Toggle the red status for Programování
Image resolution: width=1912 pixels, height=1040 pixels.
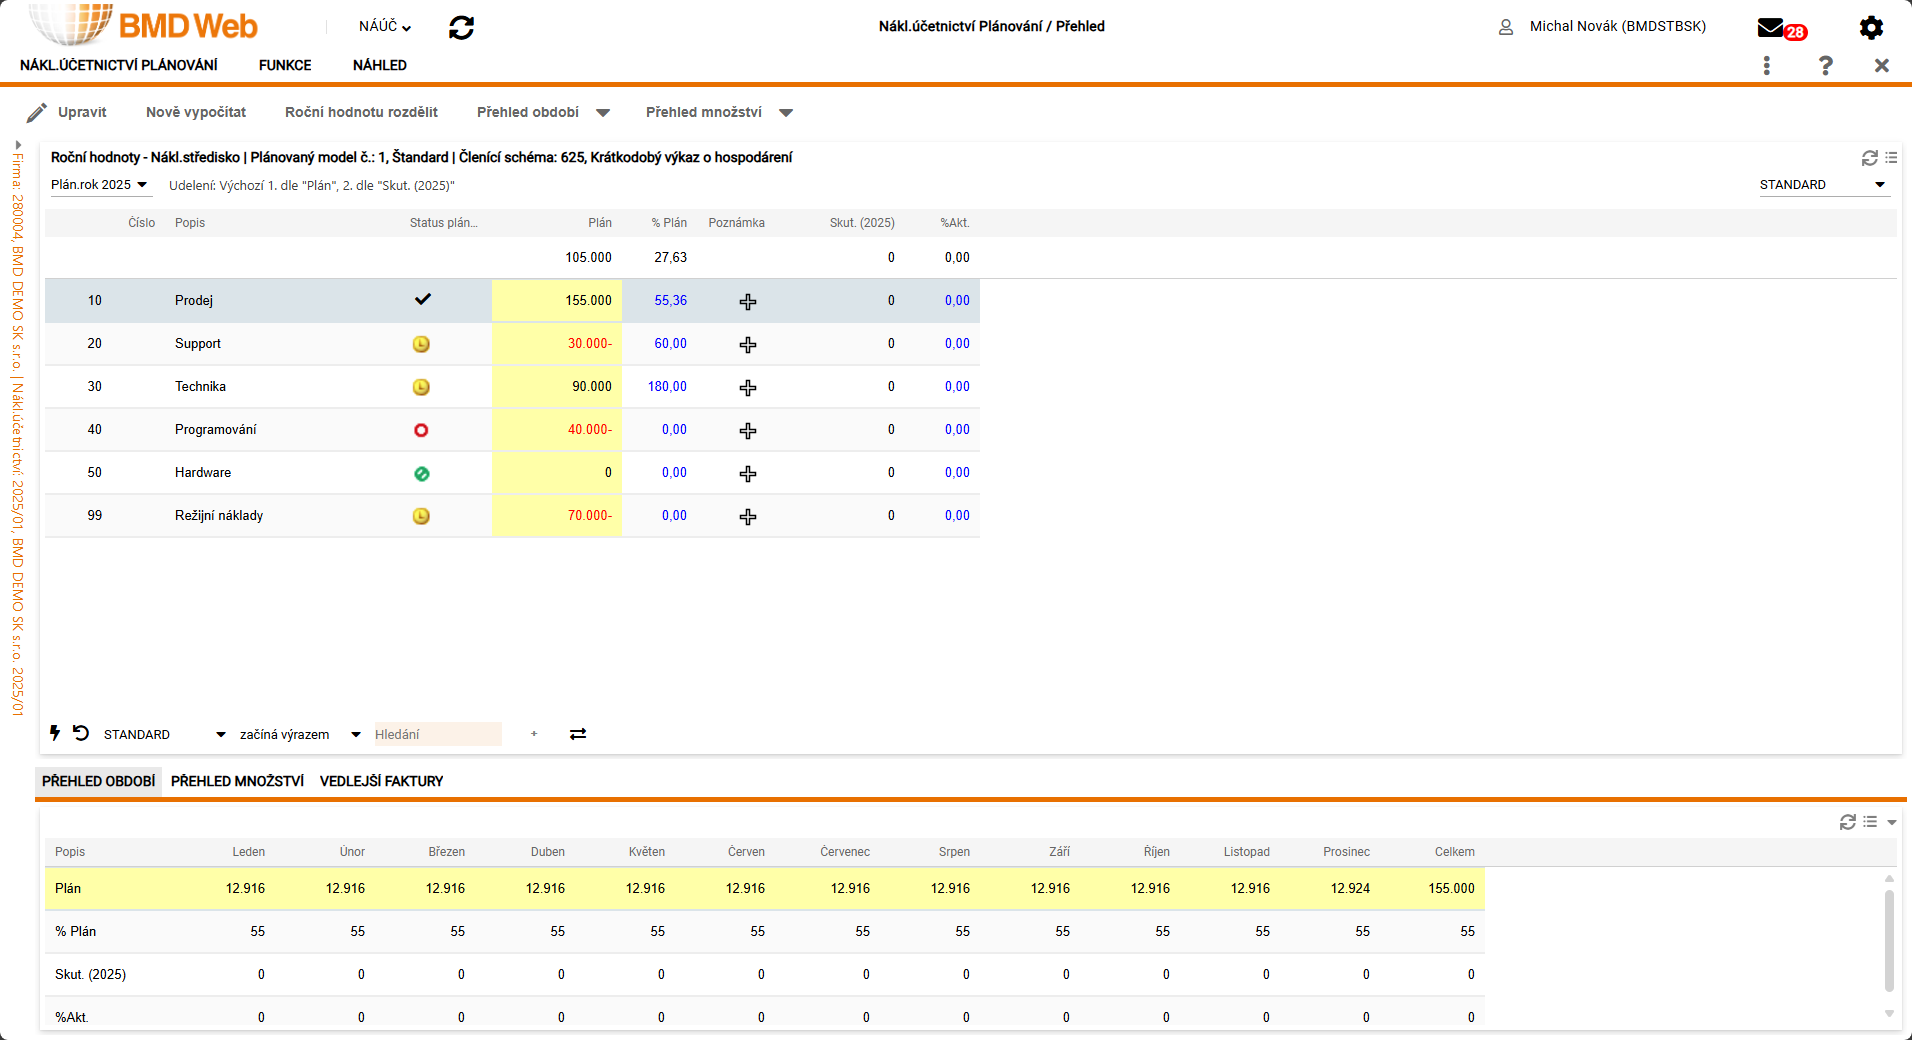click(421, 430)
